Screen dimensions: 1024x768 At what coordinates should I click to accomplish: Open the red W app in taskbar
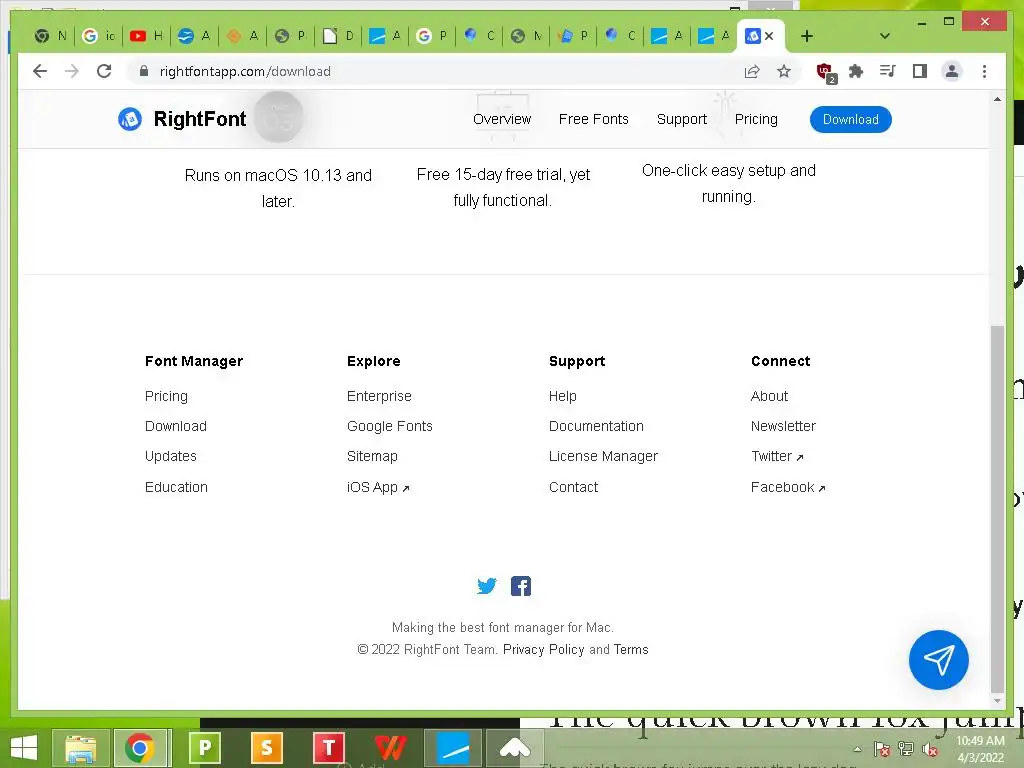click(391, 748)
